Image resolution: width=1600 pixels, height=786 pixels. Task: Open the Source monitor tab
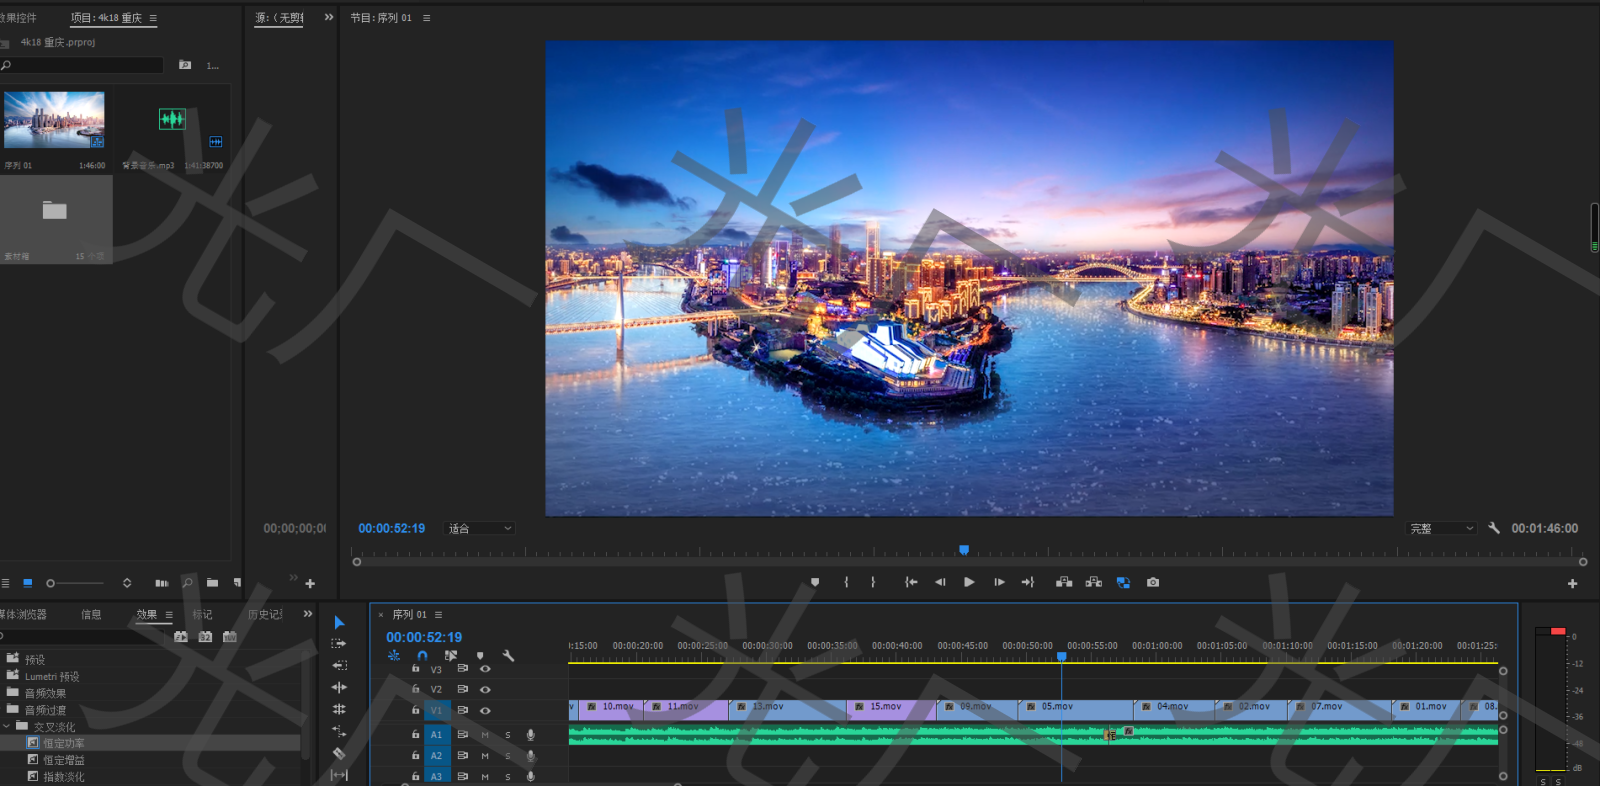(279, 18)
